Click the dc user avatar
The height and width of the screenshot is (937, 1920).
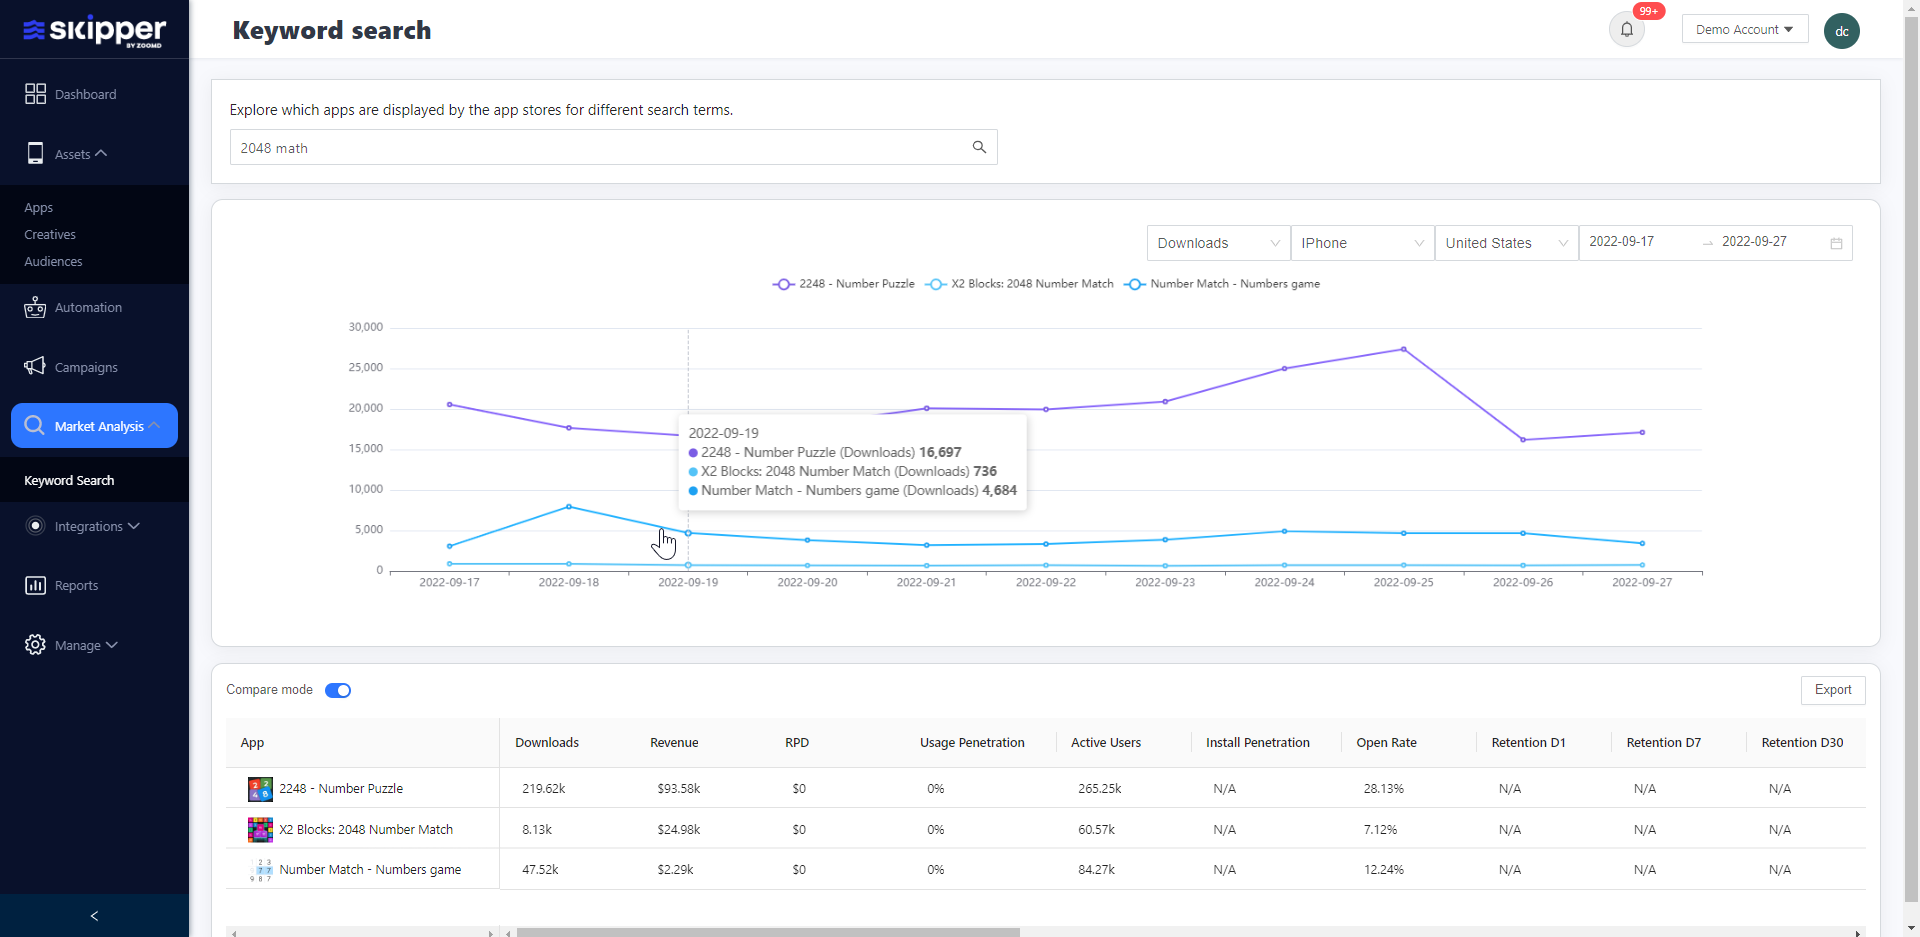(x=1841, y=31)
